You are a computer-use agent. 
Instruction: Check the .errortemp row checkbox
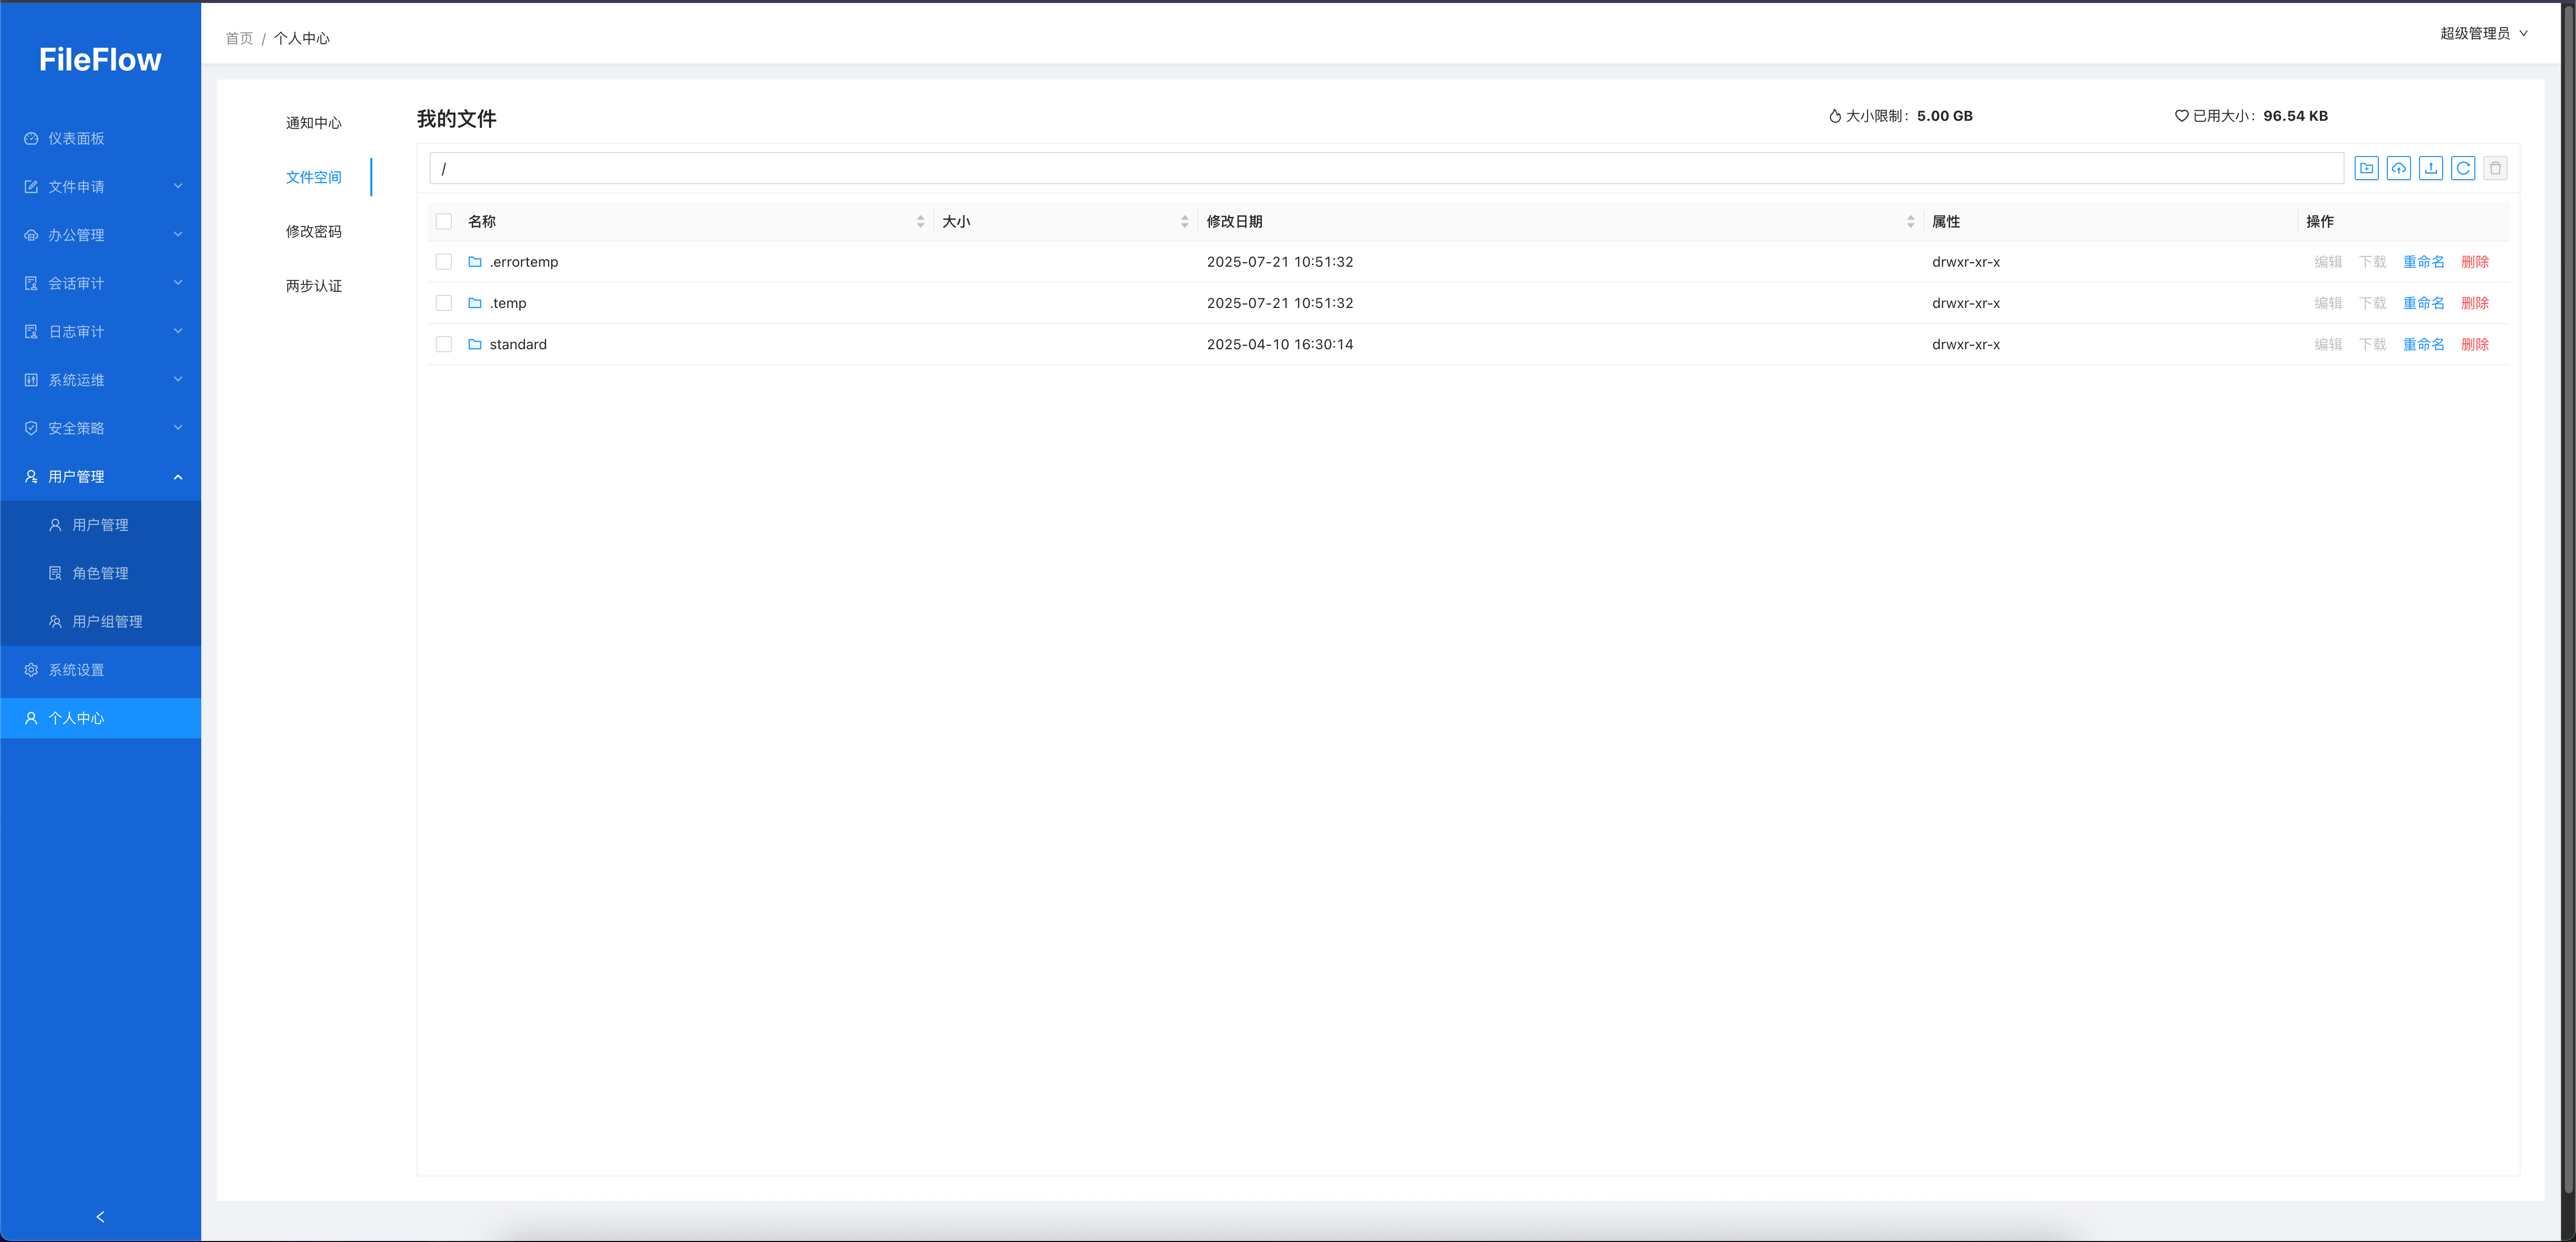pos(444,262)
